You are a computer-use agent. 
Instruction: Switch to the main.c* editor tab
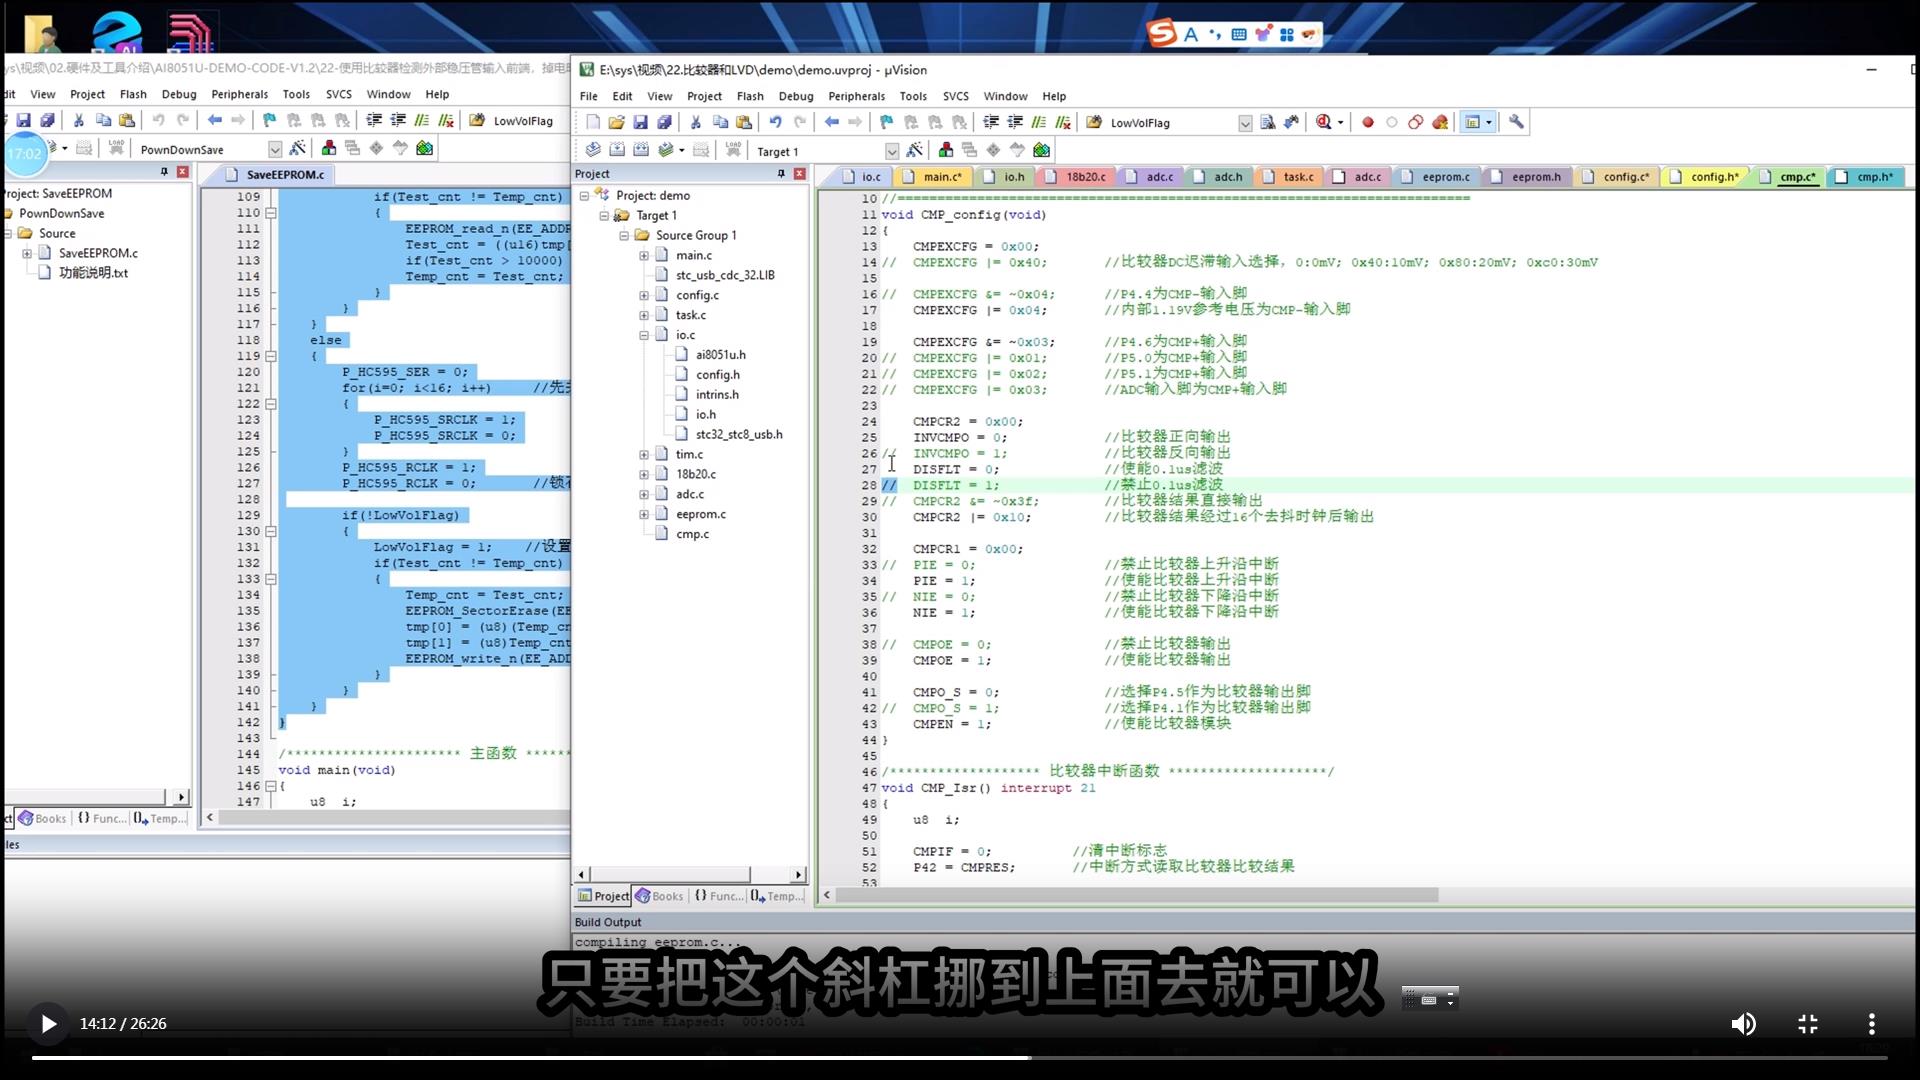pyautogui.click(x=933, y=177)
